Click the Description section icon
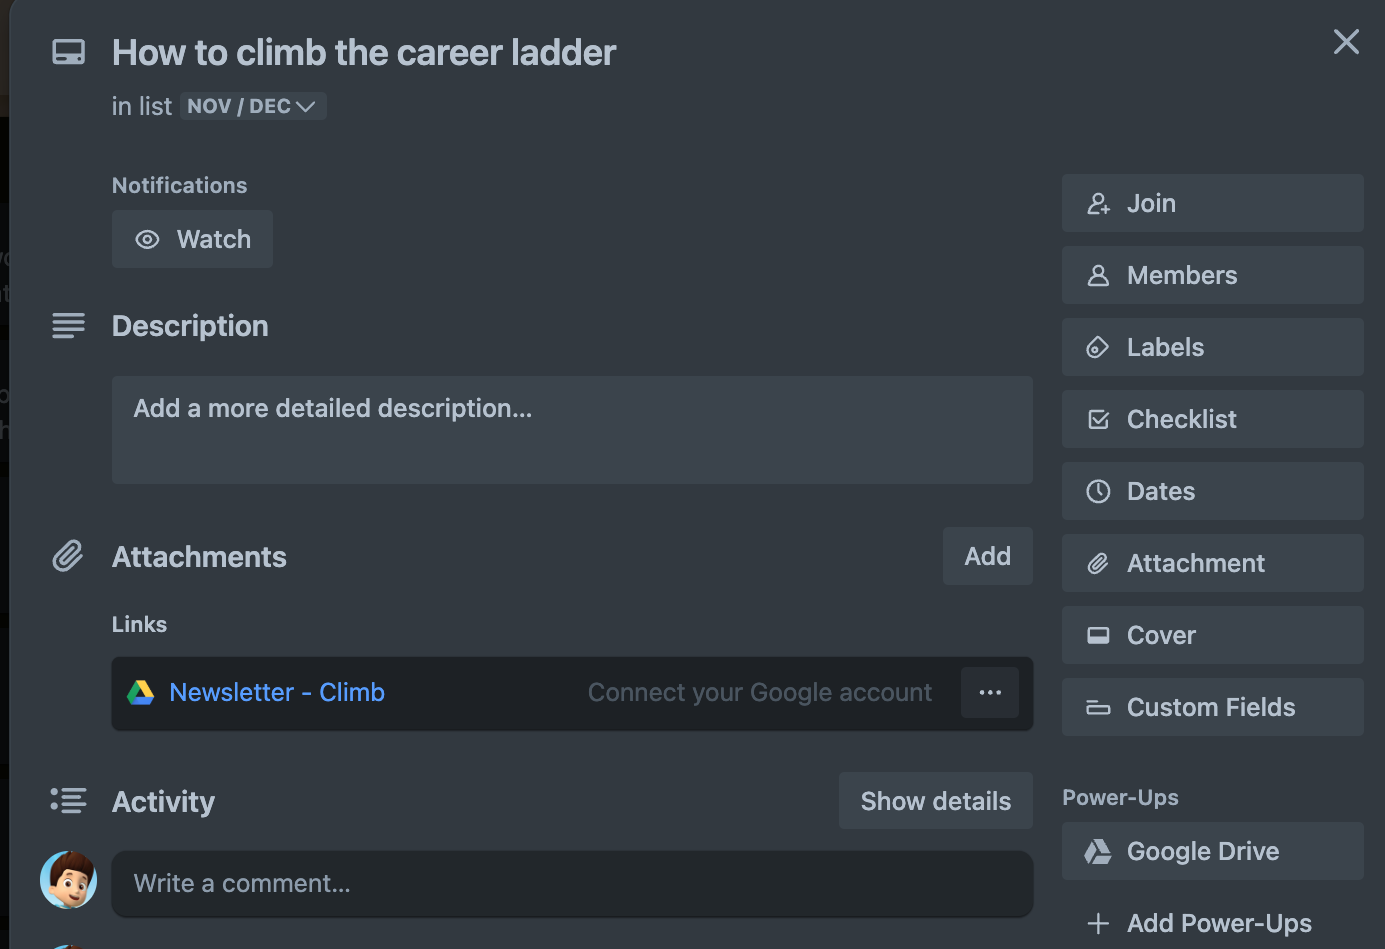1385x949 pixels. [68, 325]
